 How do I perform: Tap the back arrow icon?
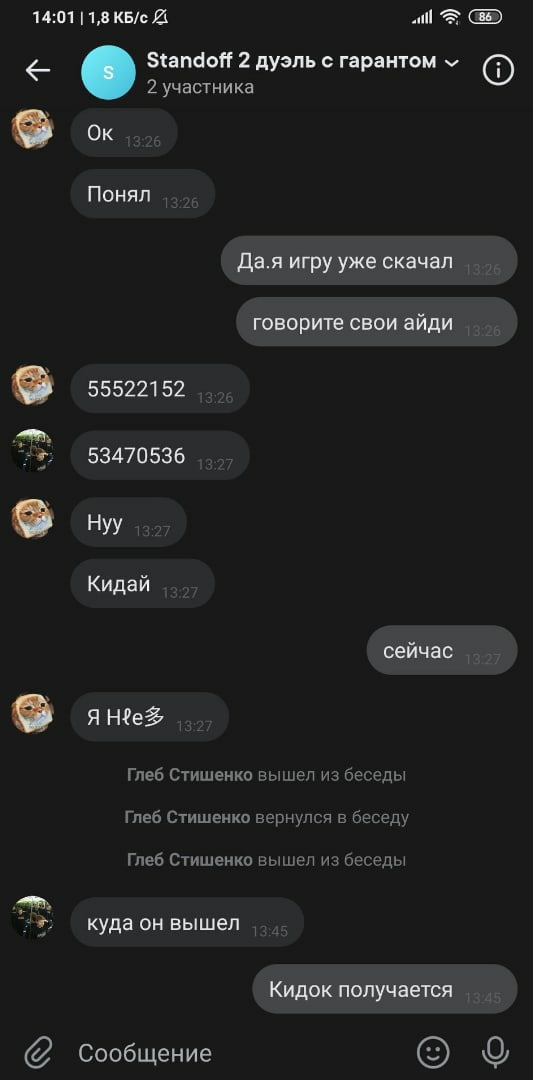[38, 70]
